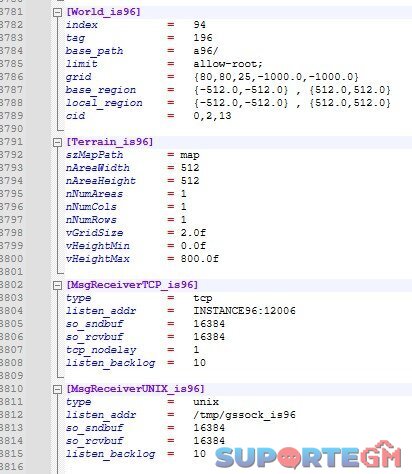This screenshot has width=412, height=474.
Task: Click the value 94 of the index key
Action: pyautogui.click(x=199, y=25)
